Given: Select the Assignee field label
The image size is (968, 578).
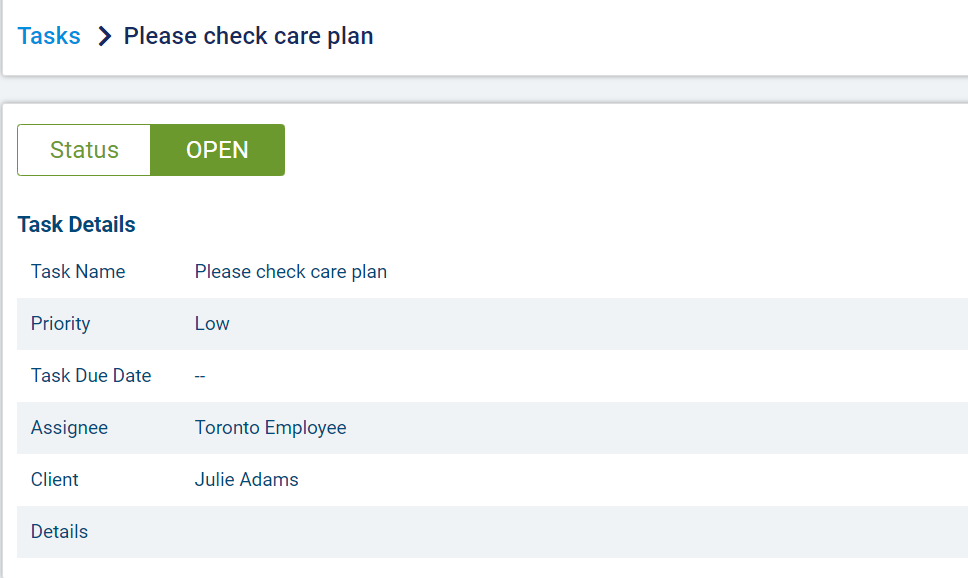Looking at the screenshot, I should point(69,428).
